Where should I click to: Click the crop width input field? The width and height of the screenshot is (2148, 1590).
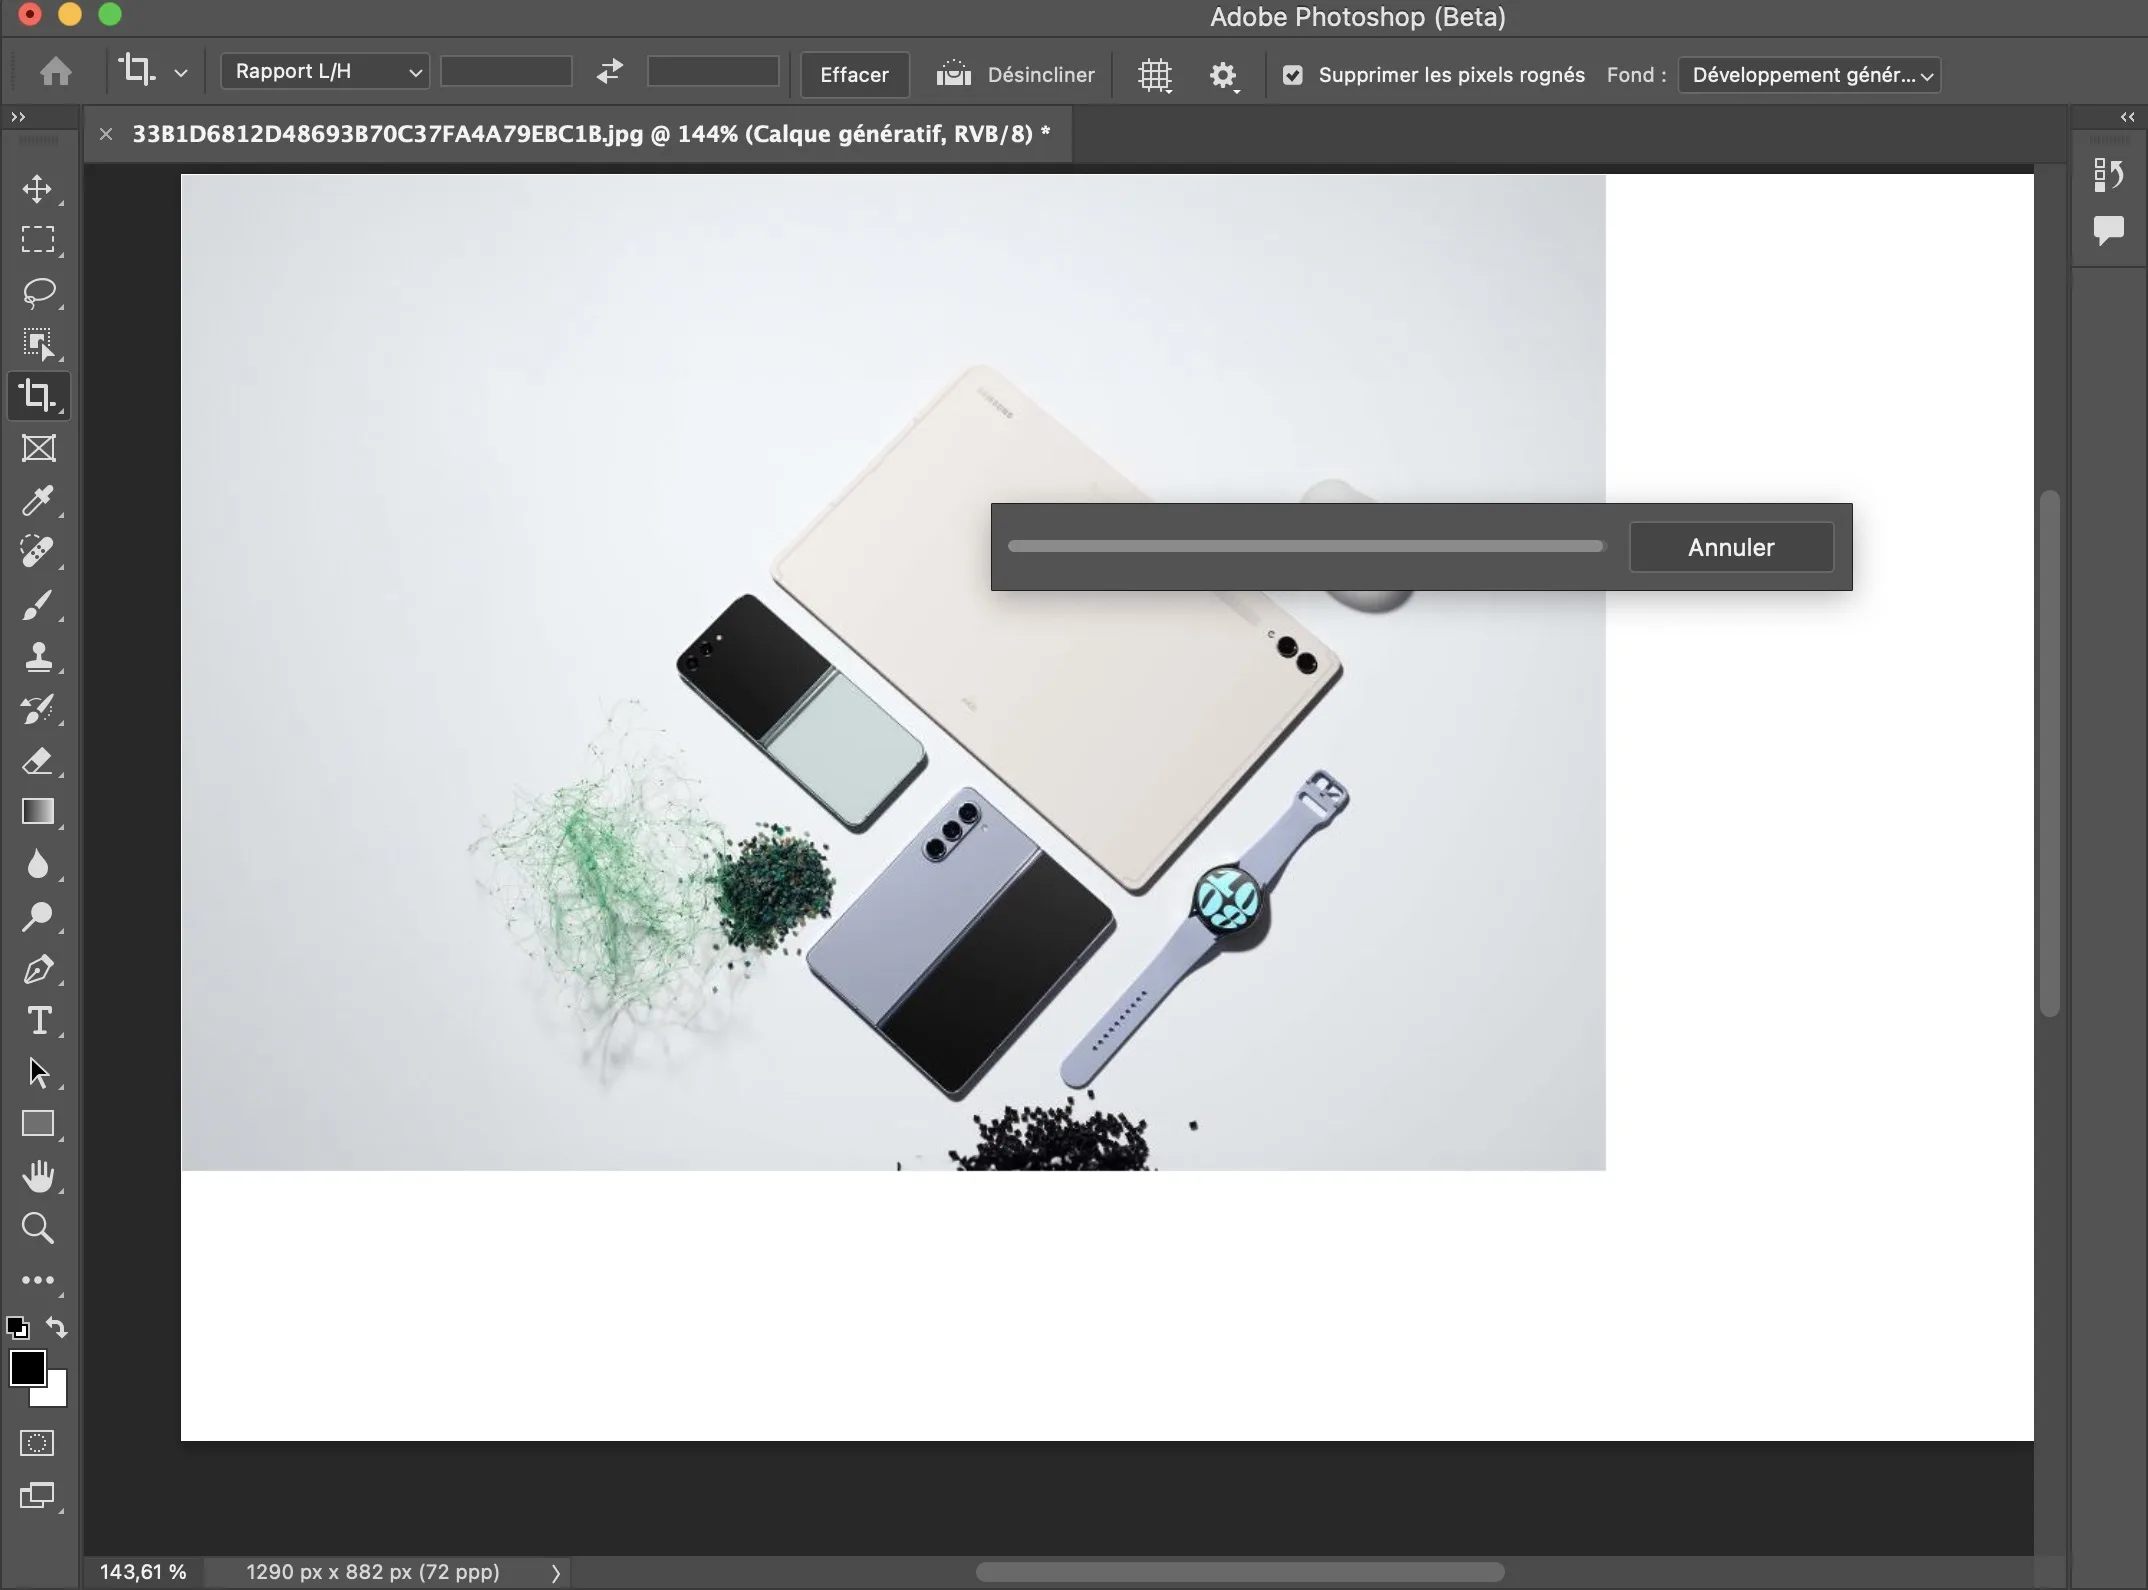point(506,72)
